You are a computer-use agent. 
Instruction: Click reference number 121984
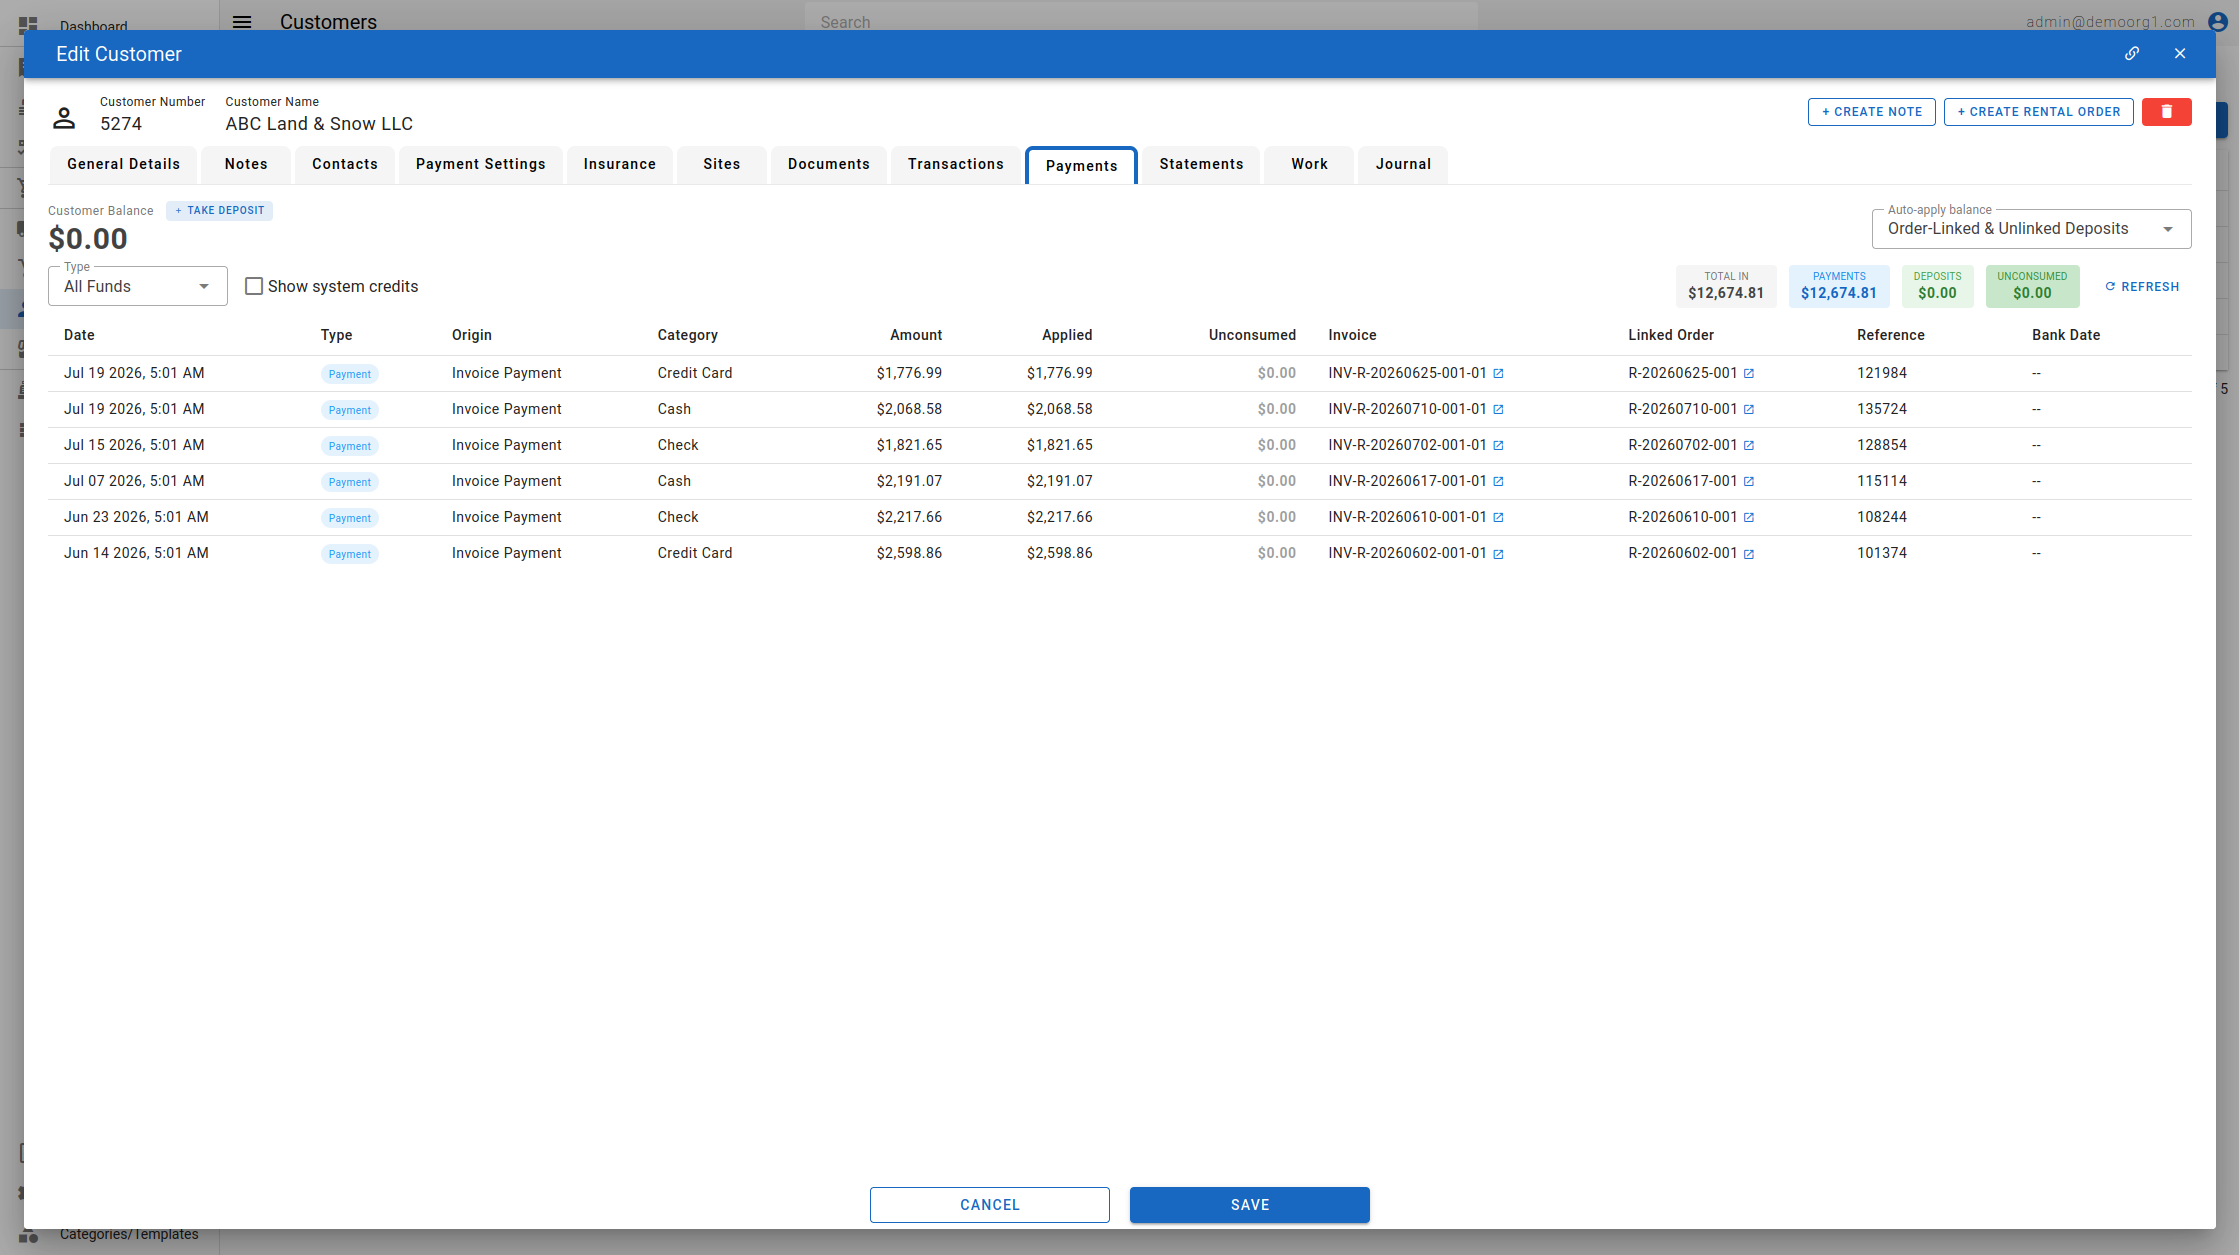(x=1882, y=374)
